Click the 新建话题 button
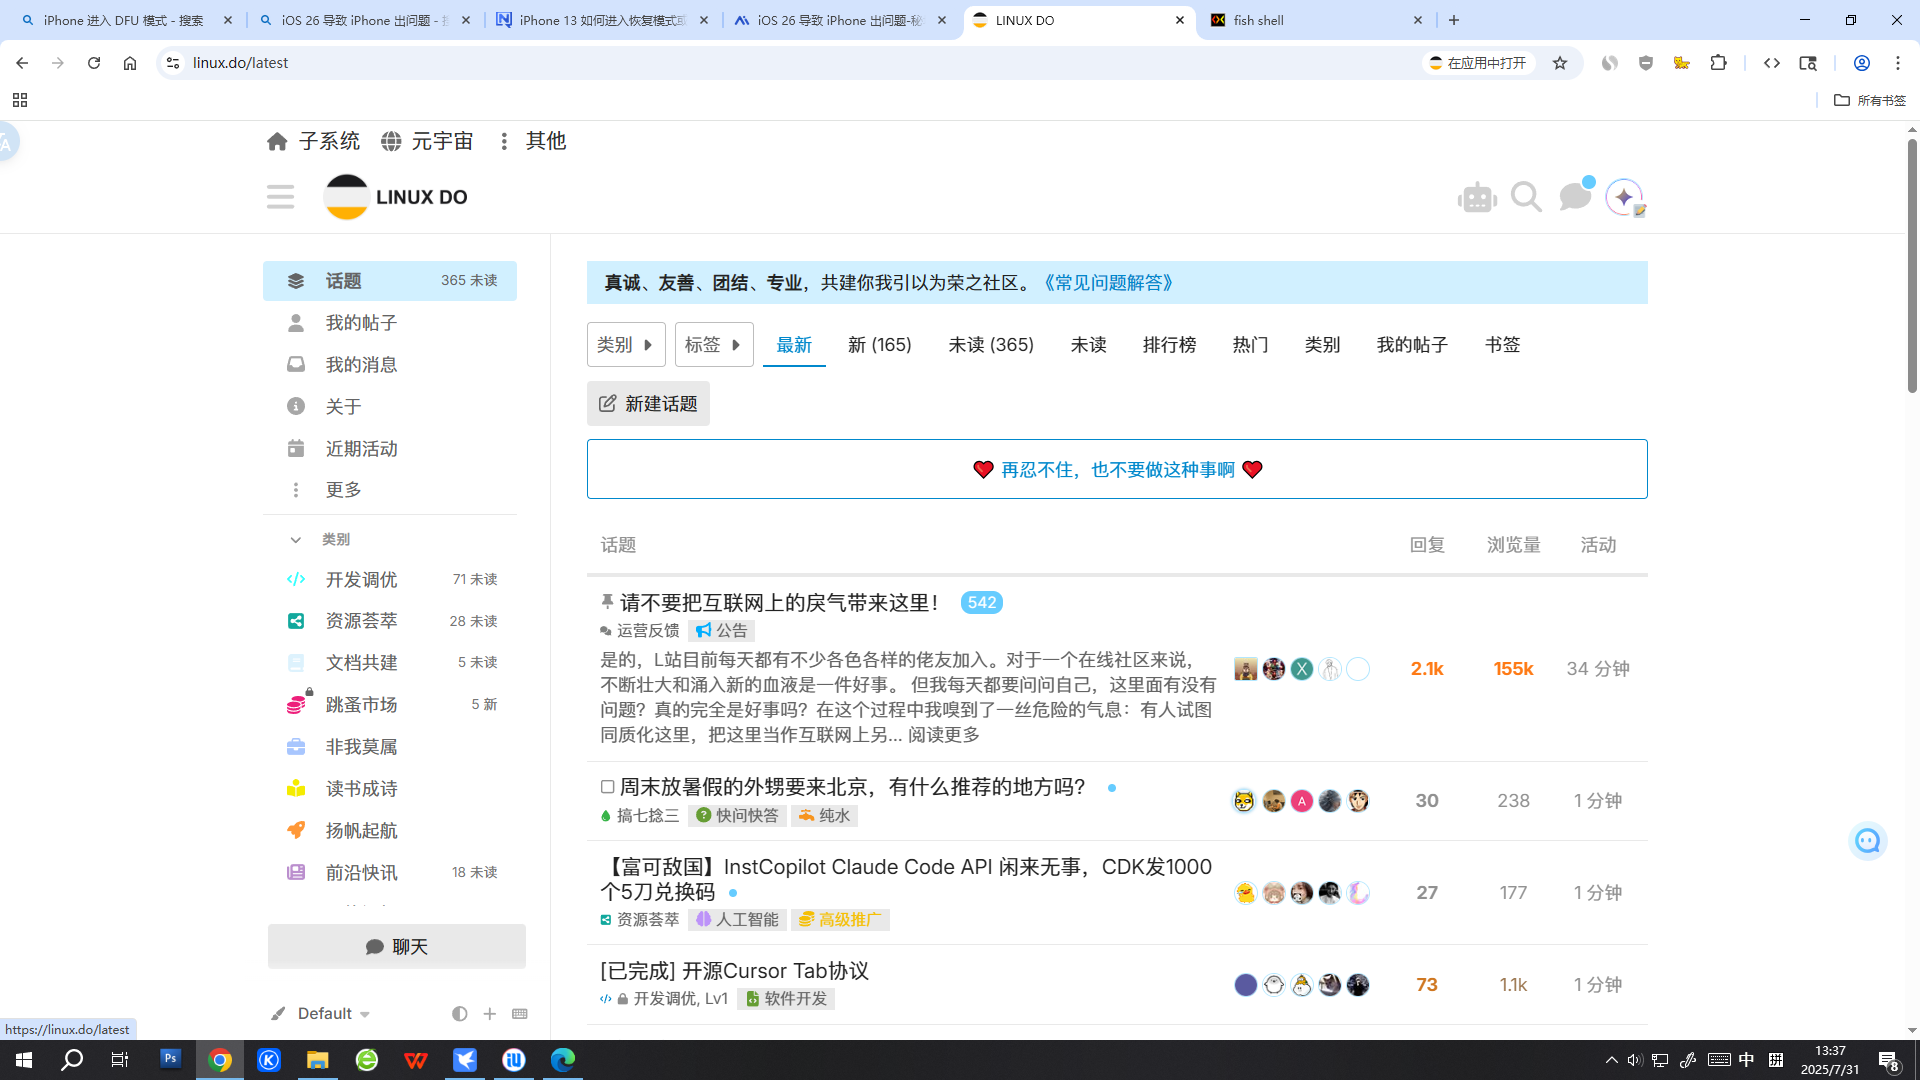Image resolution: width=1920 pixels, height=1080 pixels. 648,404
